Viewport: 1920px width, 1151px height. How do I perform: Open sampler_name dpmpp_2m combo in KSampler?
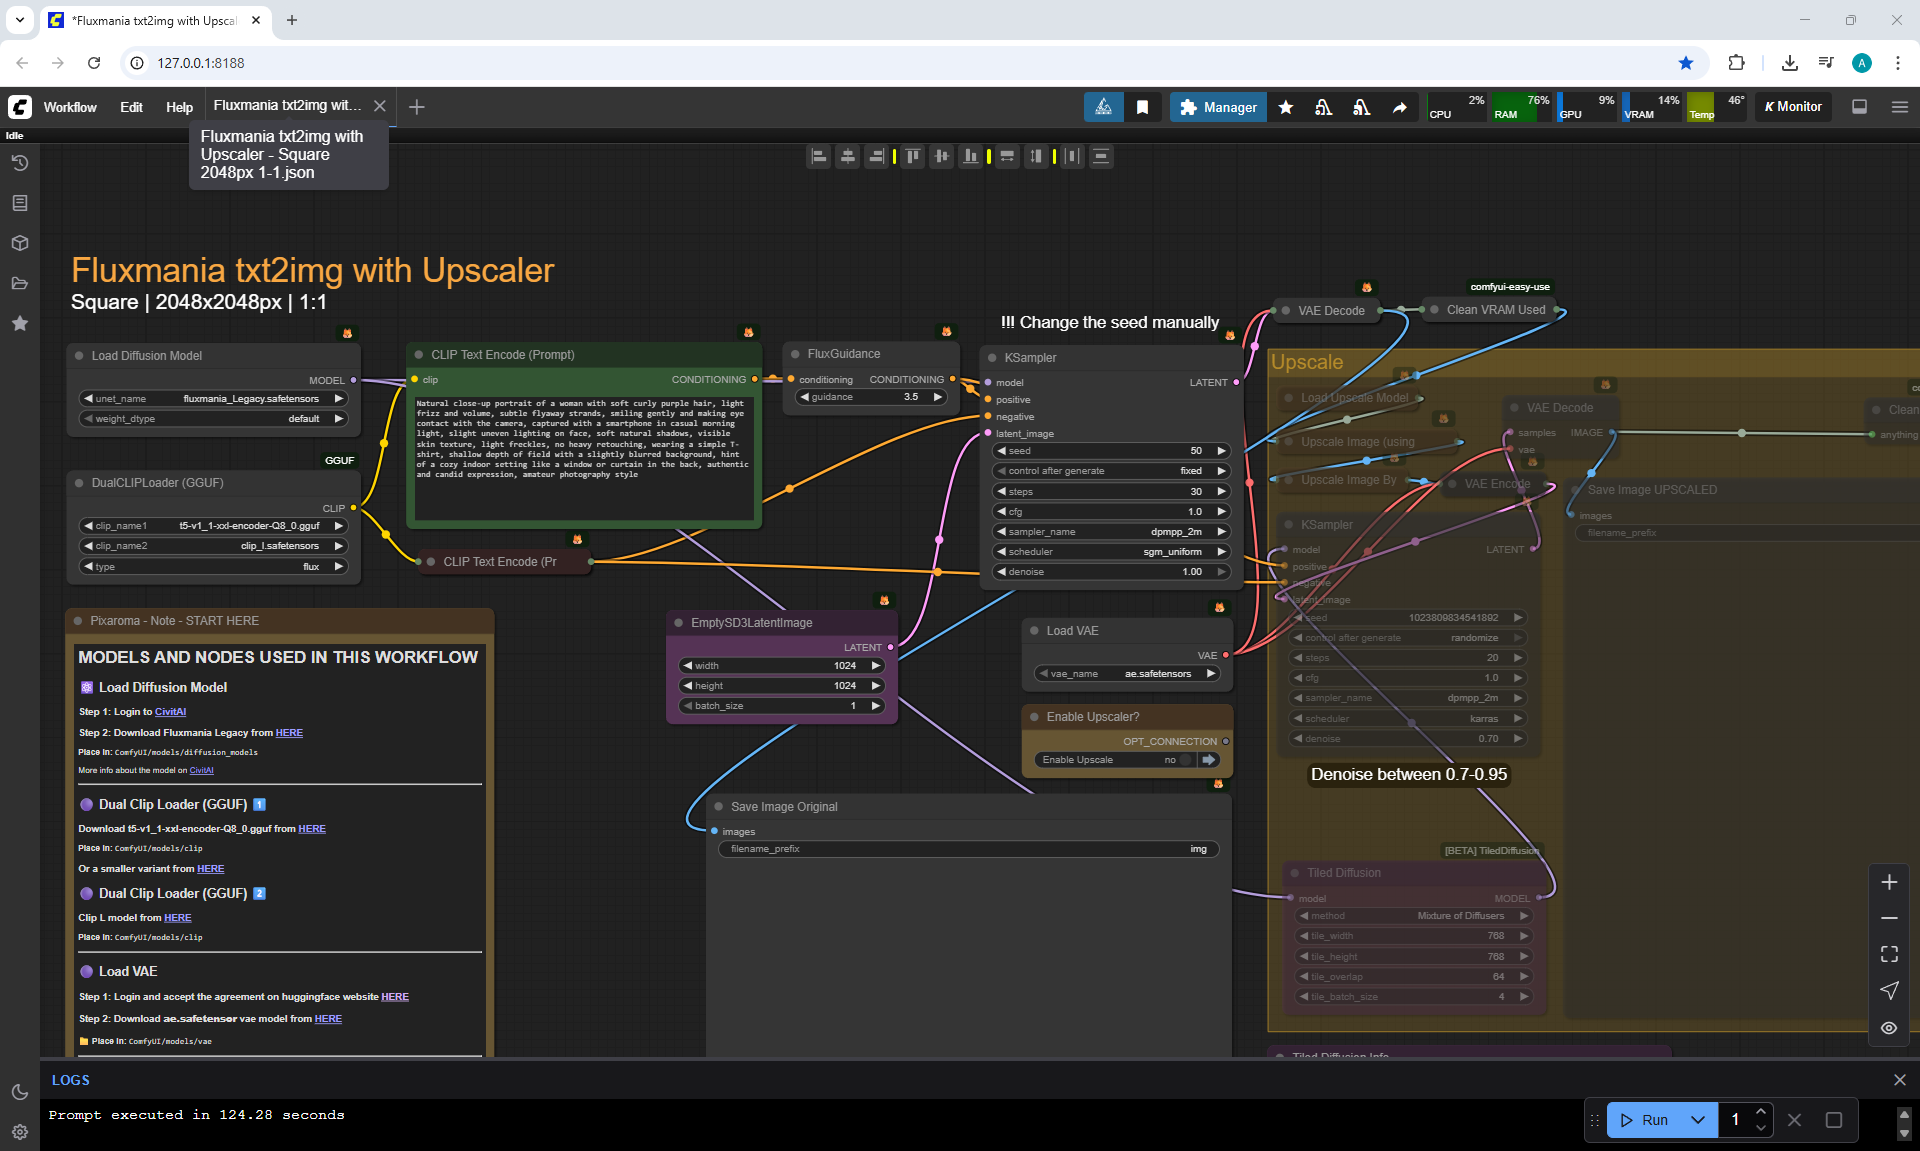coord(1110,532)
